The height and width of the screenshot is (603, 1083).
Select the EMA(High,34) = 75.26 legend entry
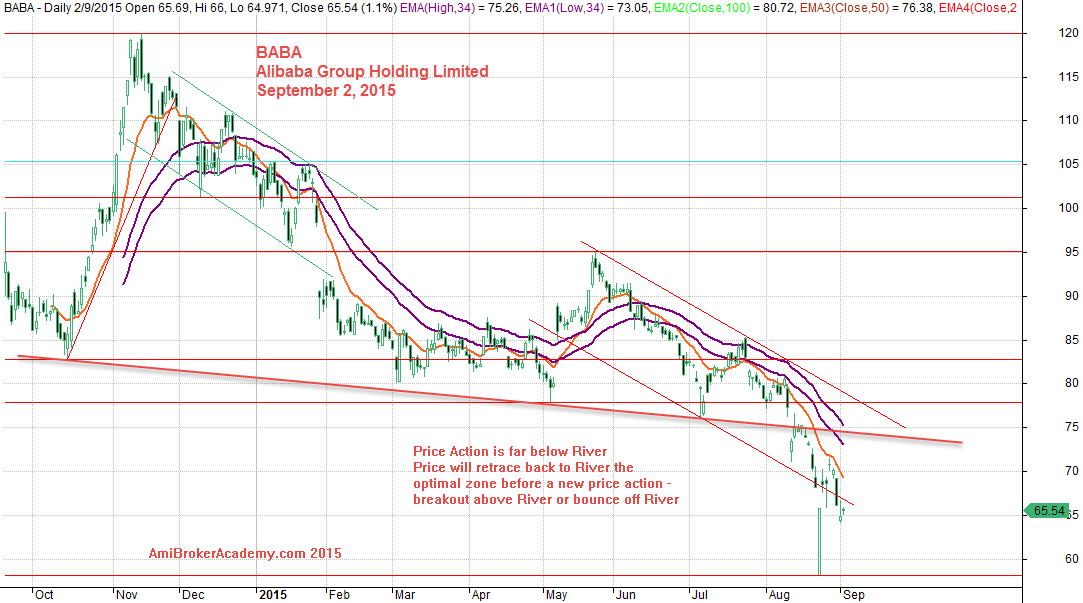point(461,8)
